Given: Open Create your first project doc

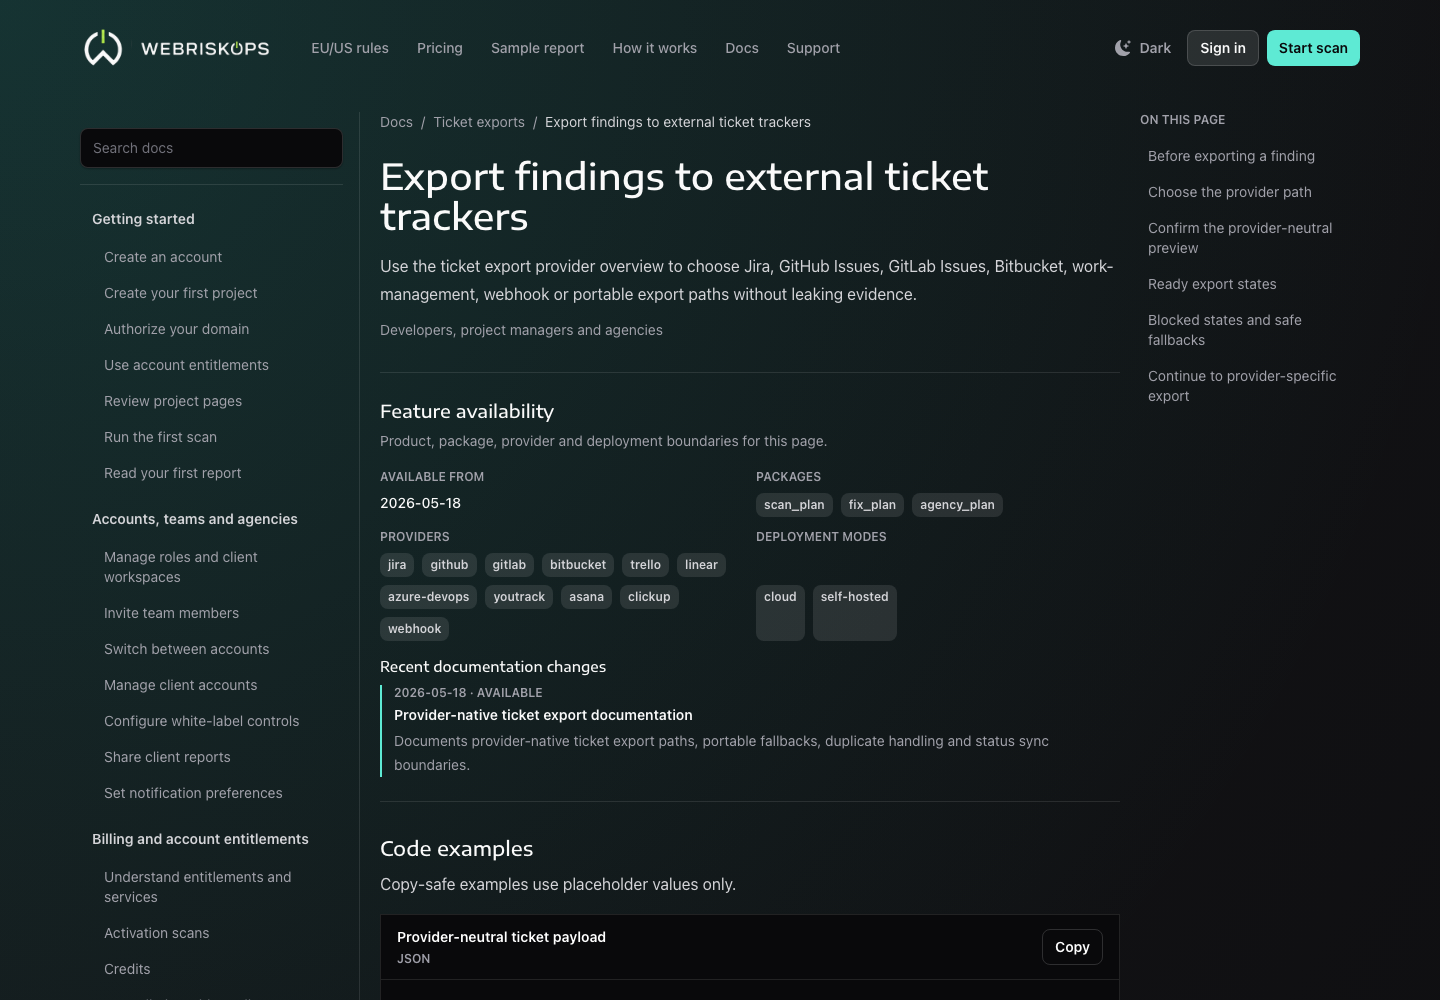Looking at the screenshot, I should [181, 293].
